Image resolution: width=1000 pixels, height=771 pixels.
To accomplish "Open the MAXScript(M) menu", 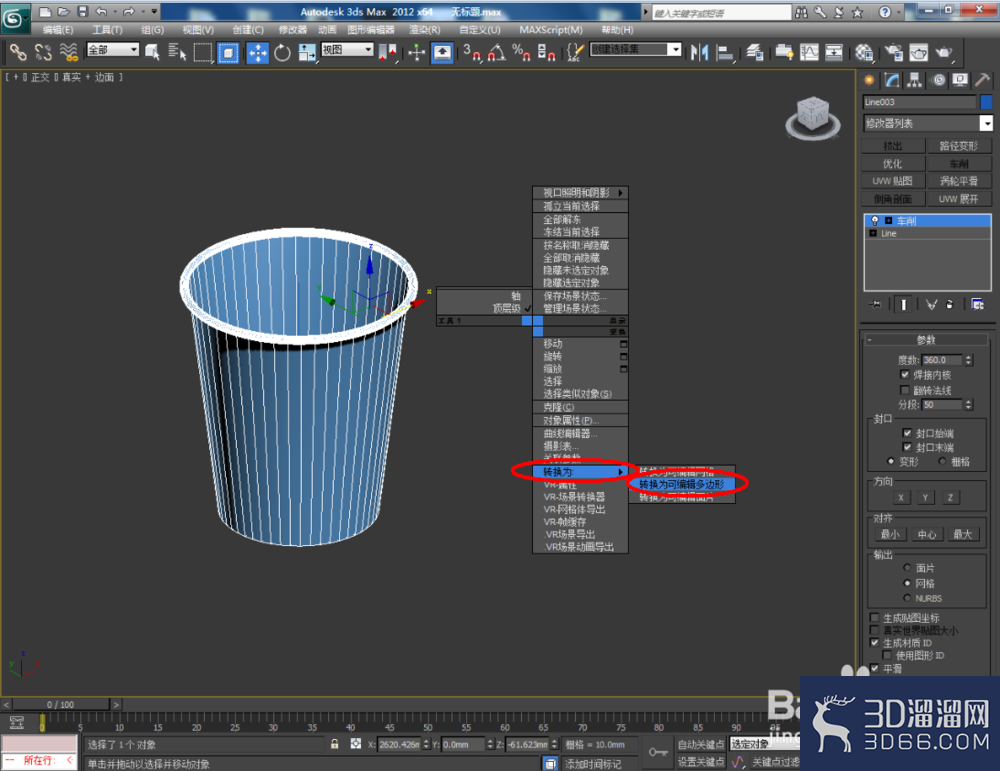I will pos(551,30).
